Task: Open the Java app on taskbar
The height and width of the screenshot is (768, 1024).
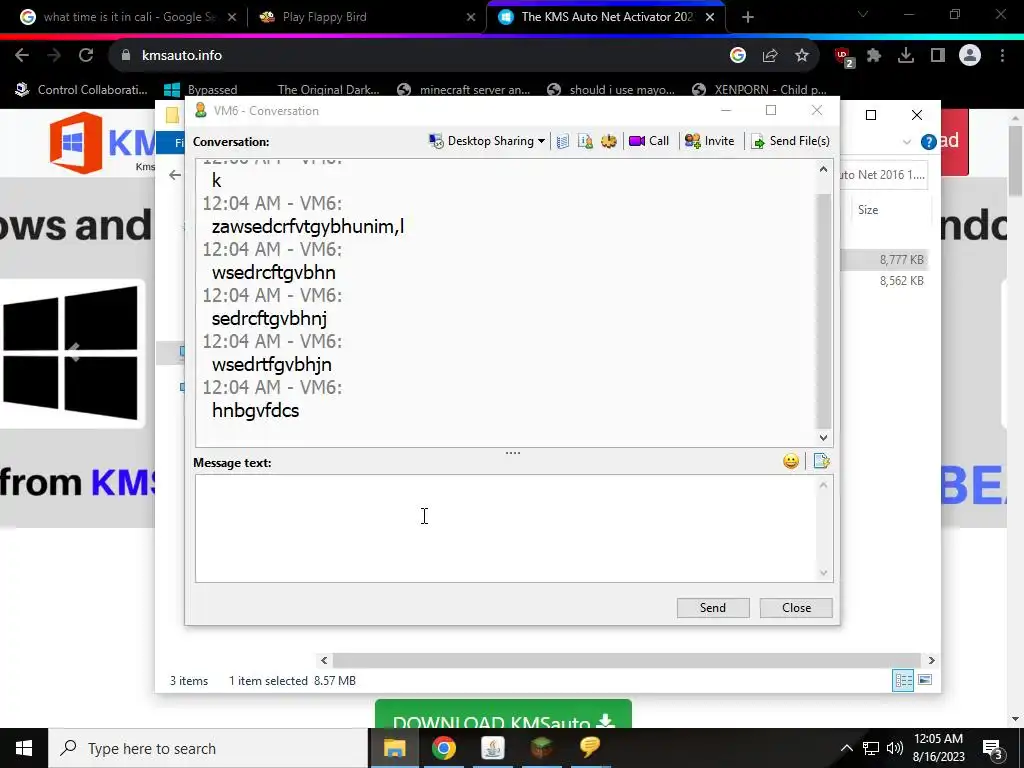Action: point(492,748)
